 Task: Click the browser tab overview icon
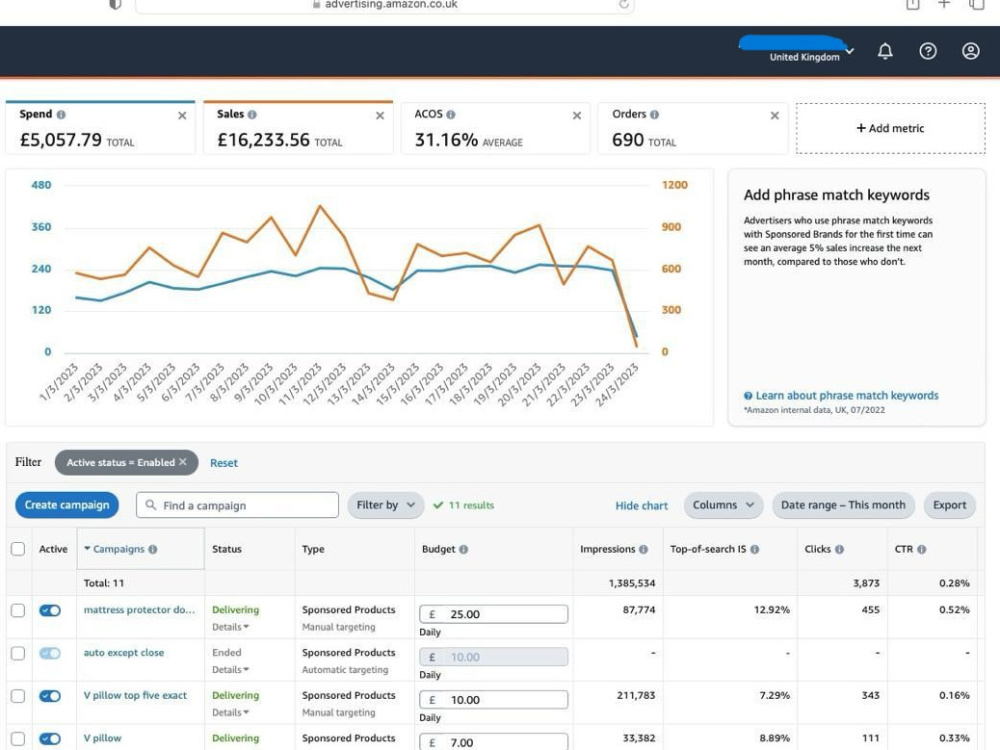[976, 4]
